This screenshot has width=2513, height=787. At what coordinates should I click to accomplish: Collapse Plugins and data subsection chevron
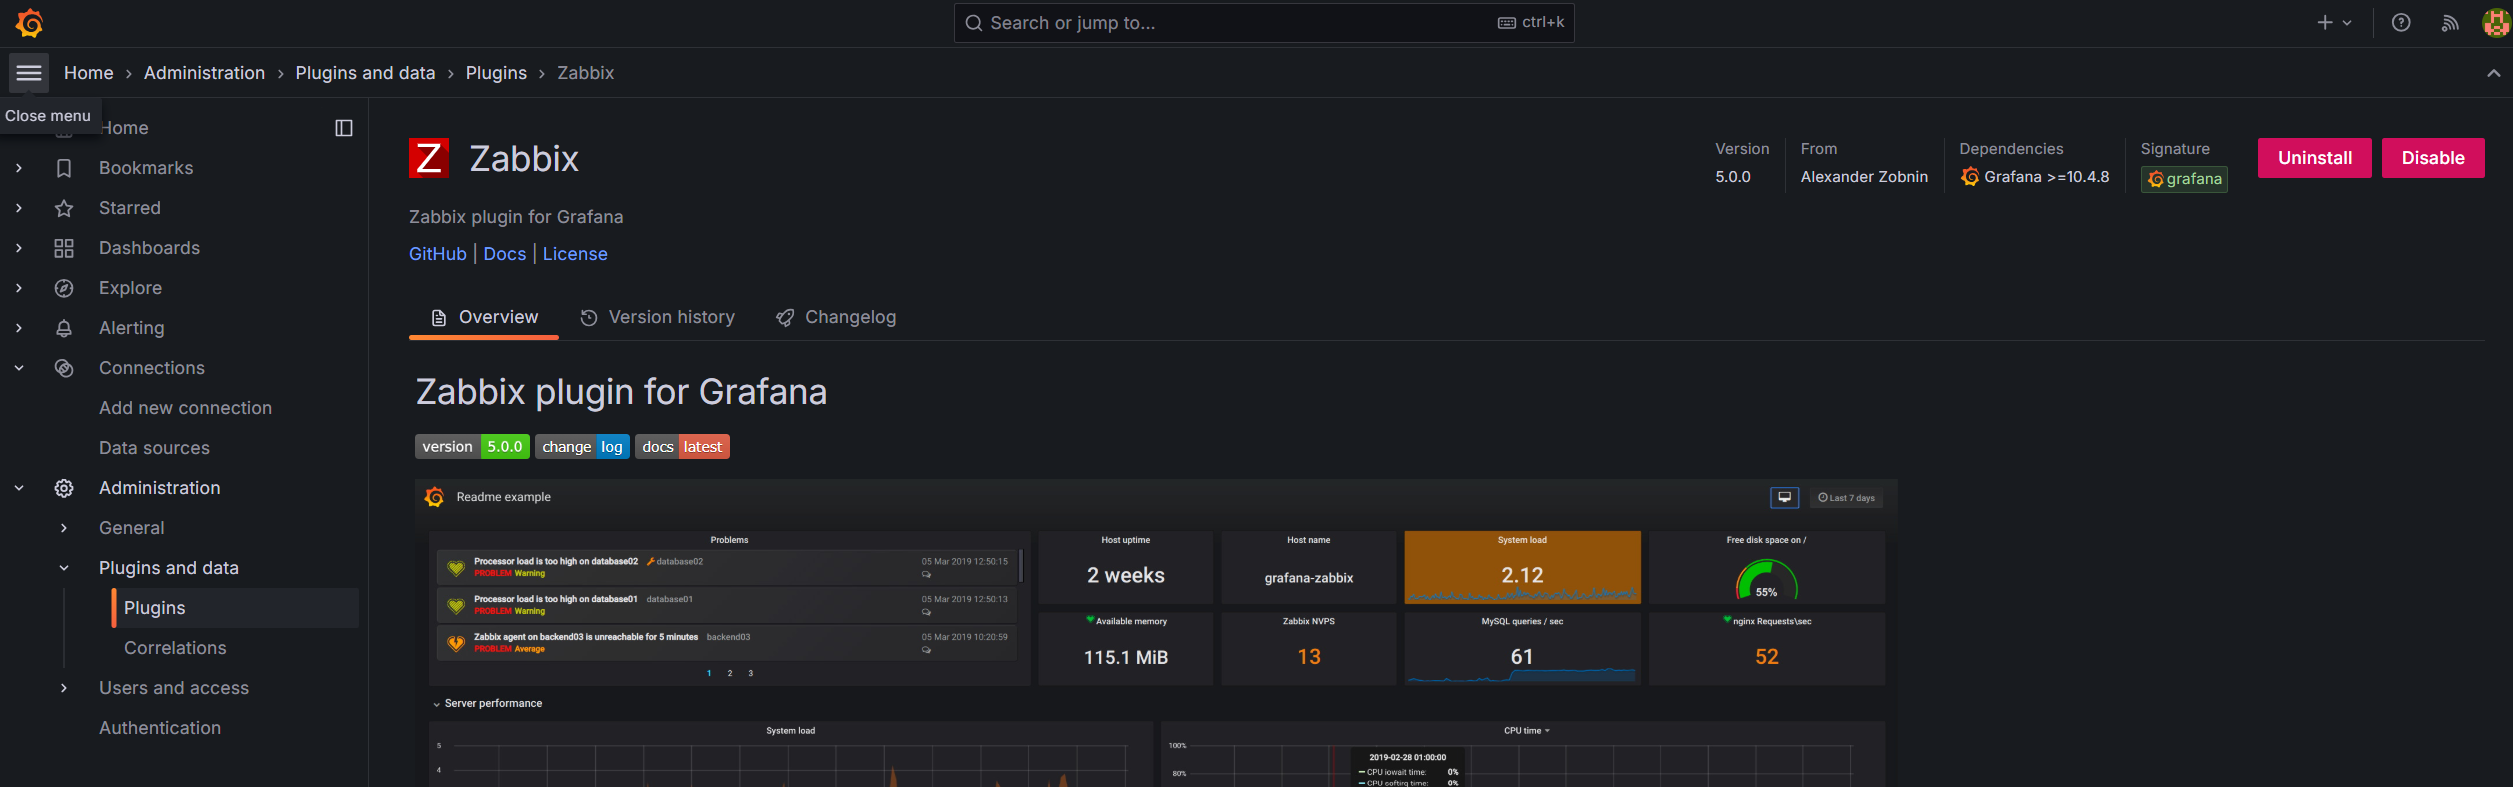pyautogui.click(x=64, y=568)
